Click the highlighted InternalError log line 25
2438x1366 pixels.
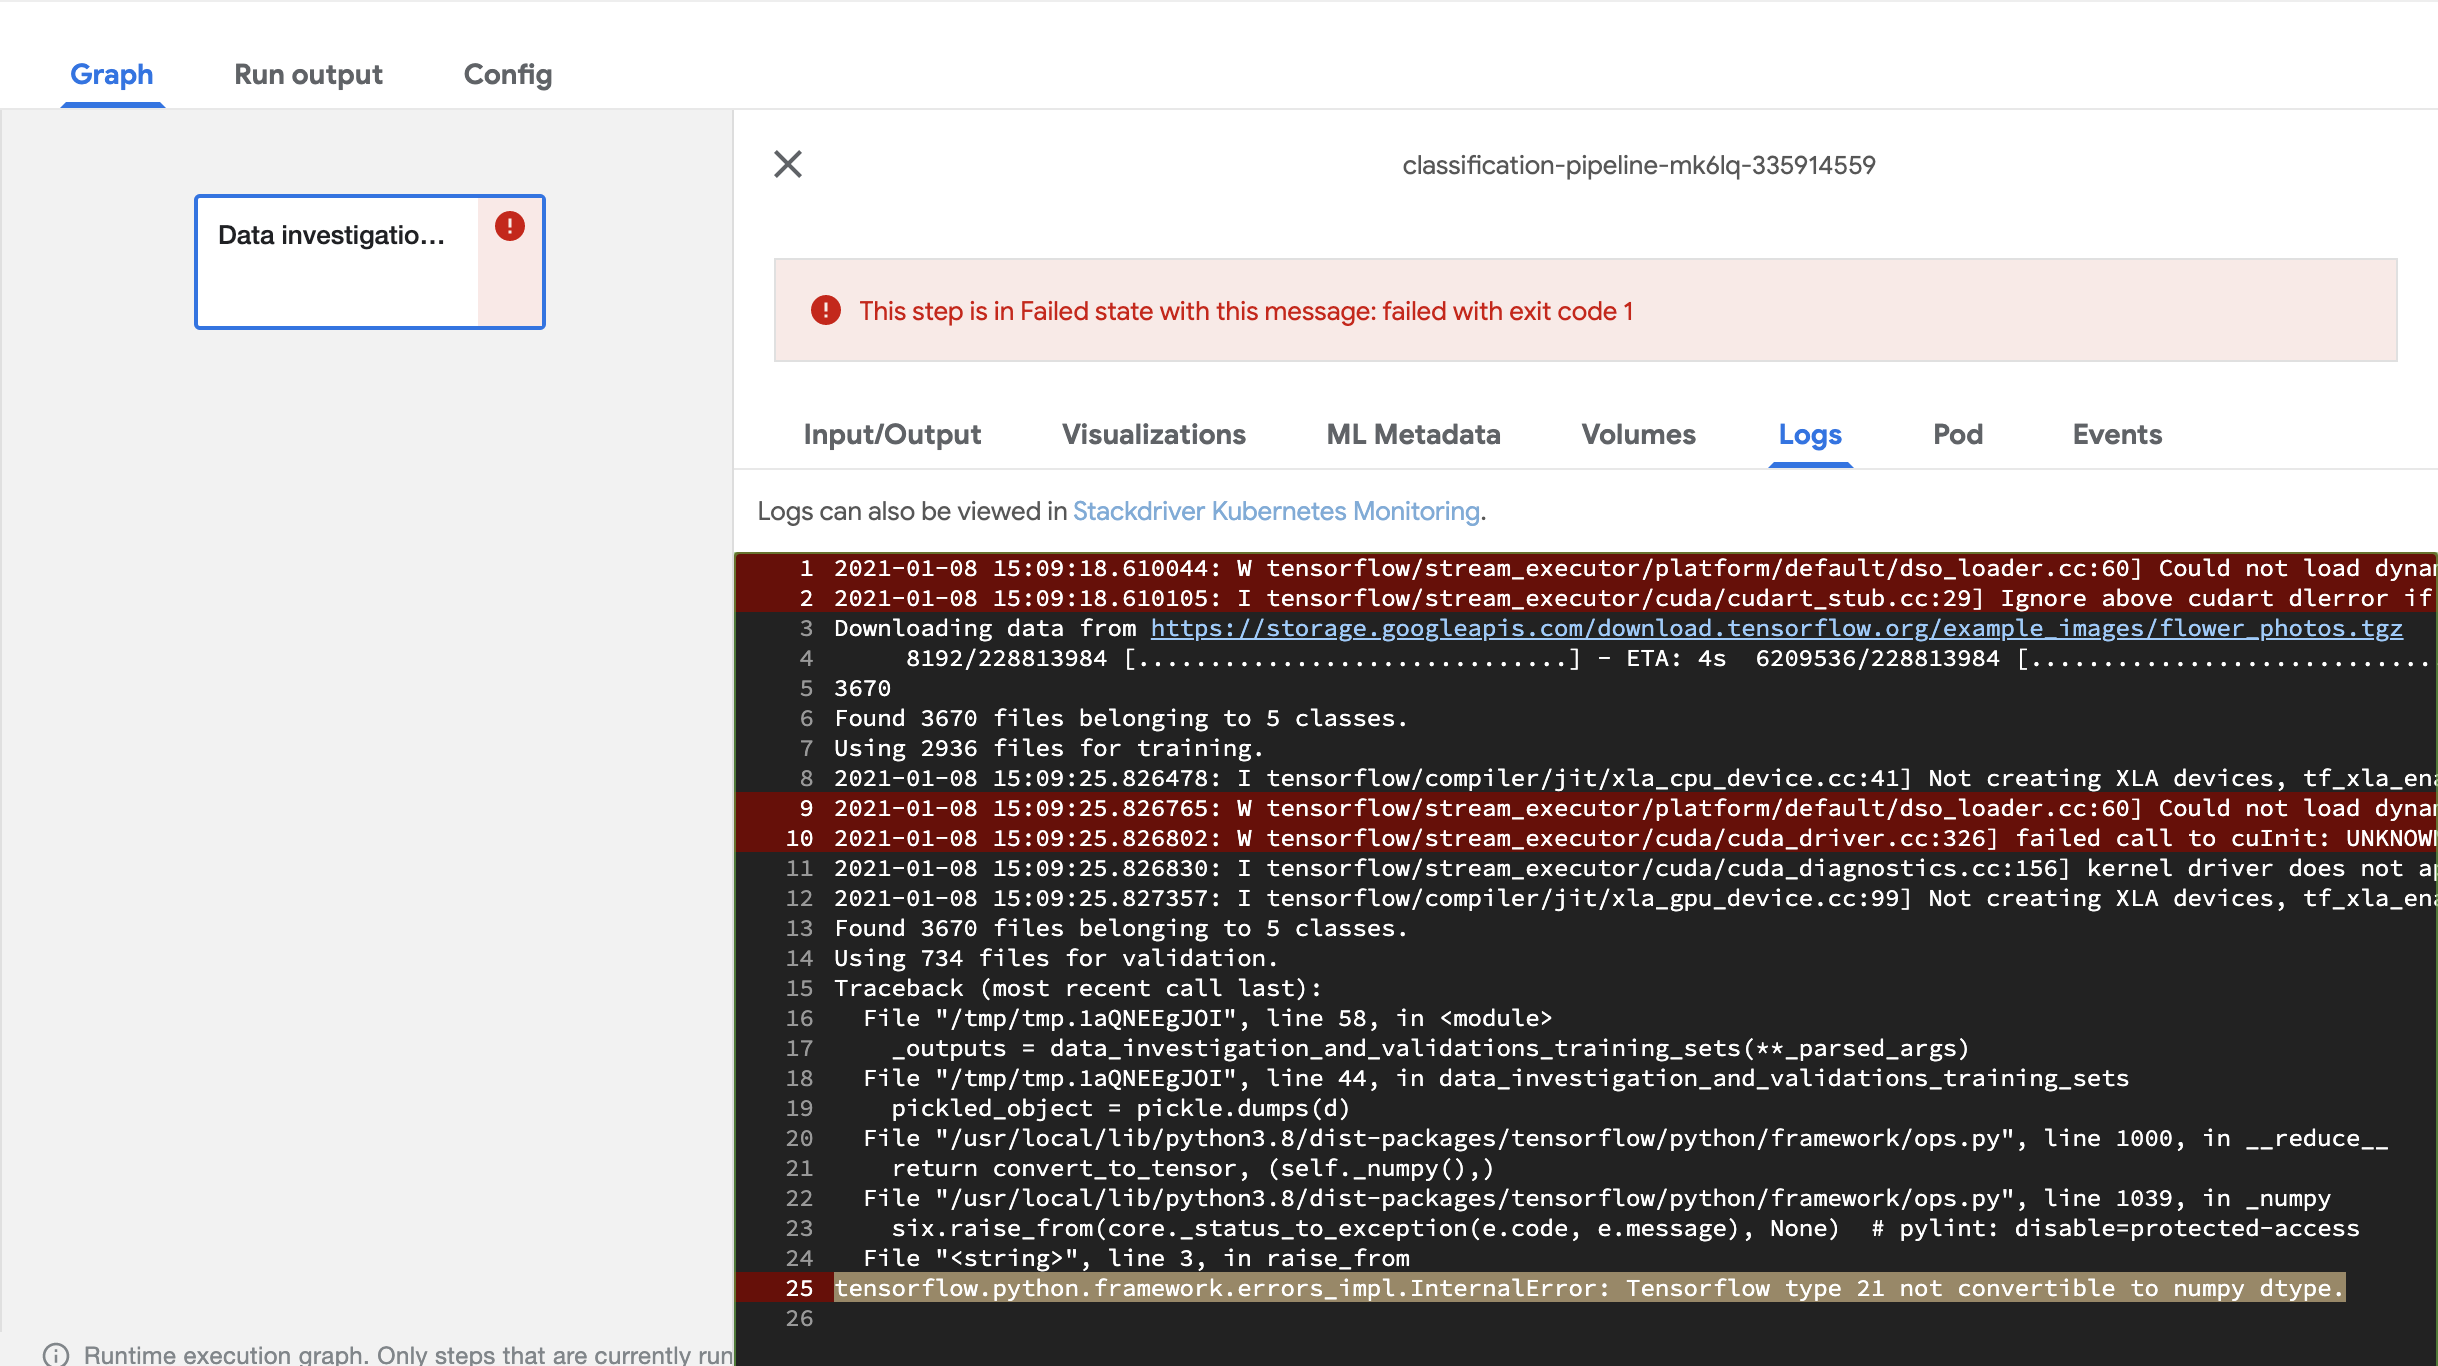click(x=1588, y=1289)
